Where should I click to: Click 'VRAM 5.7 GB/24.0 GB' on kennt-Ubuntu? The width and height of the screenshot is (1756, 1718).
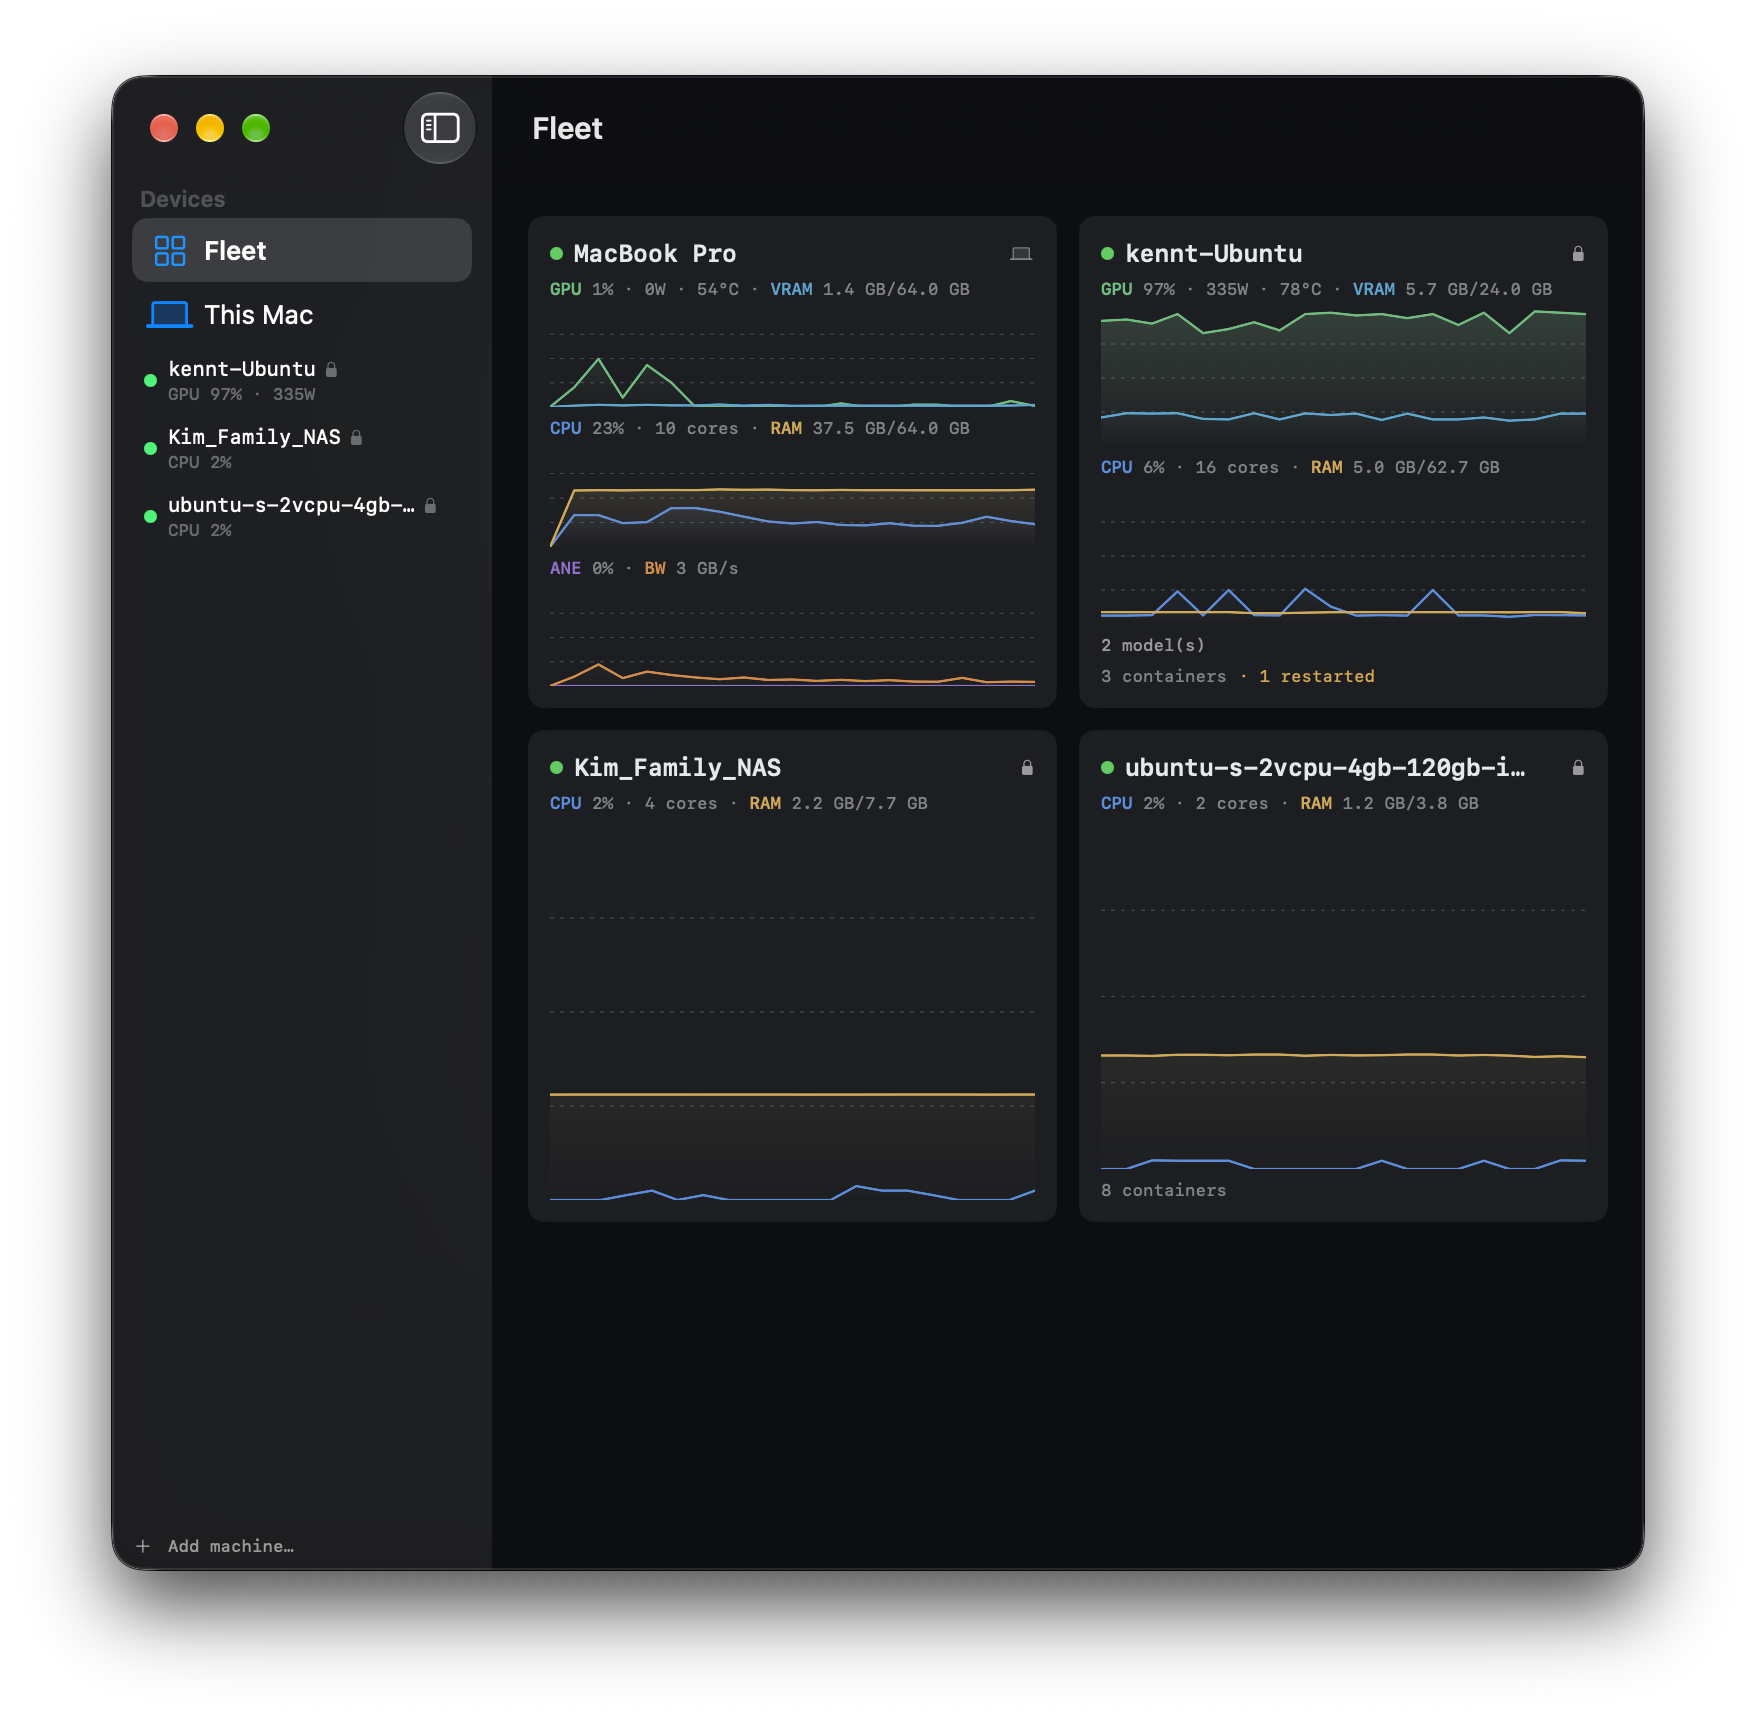coord(1452,290)
